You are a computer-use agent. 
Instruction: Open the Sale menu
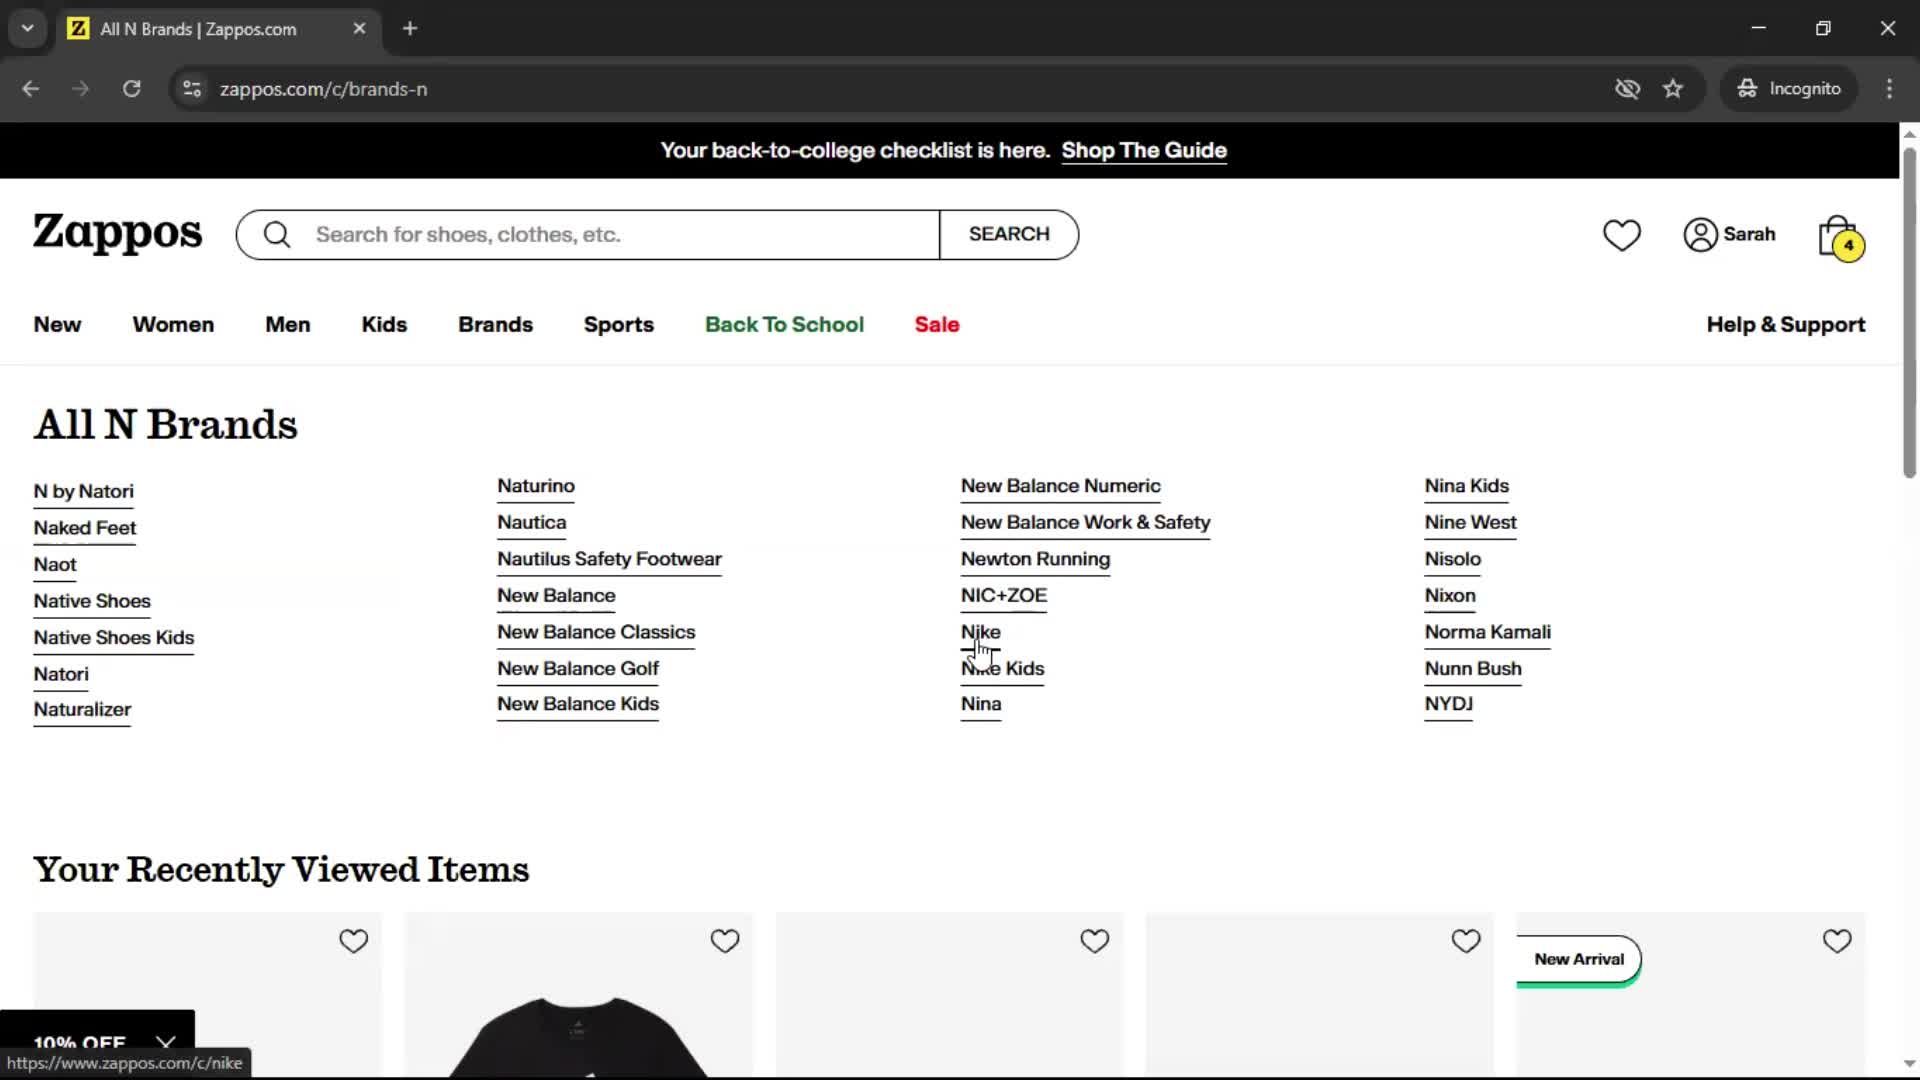tap(937, 325)
